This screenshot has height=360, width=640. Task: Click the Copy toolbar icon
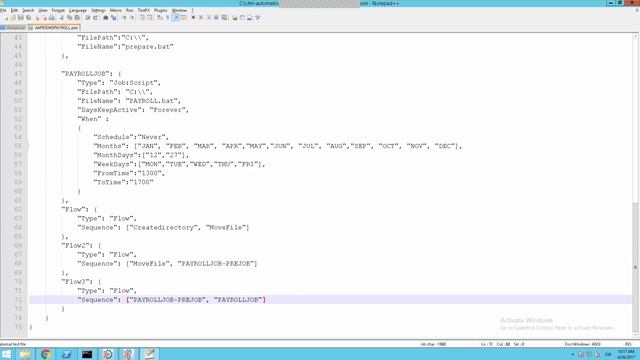click(x=69, y=18)
